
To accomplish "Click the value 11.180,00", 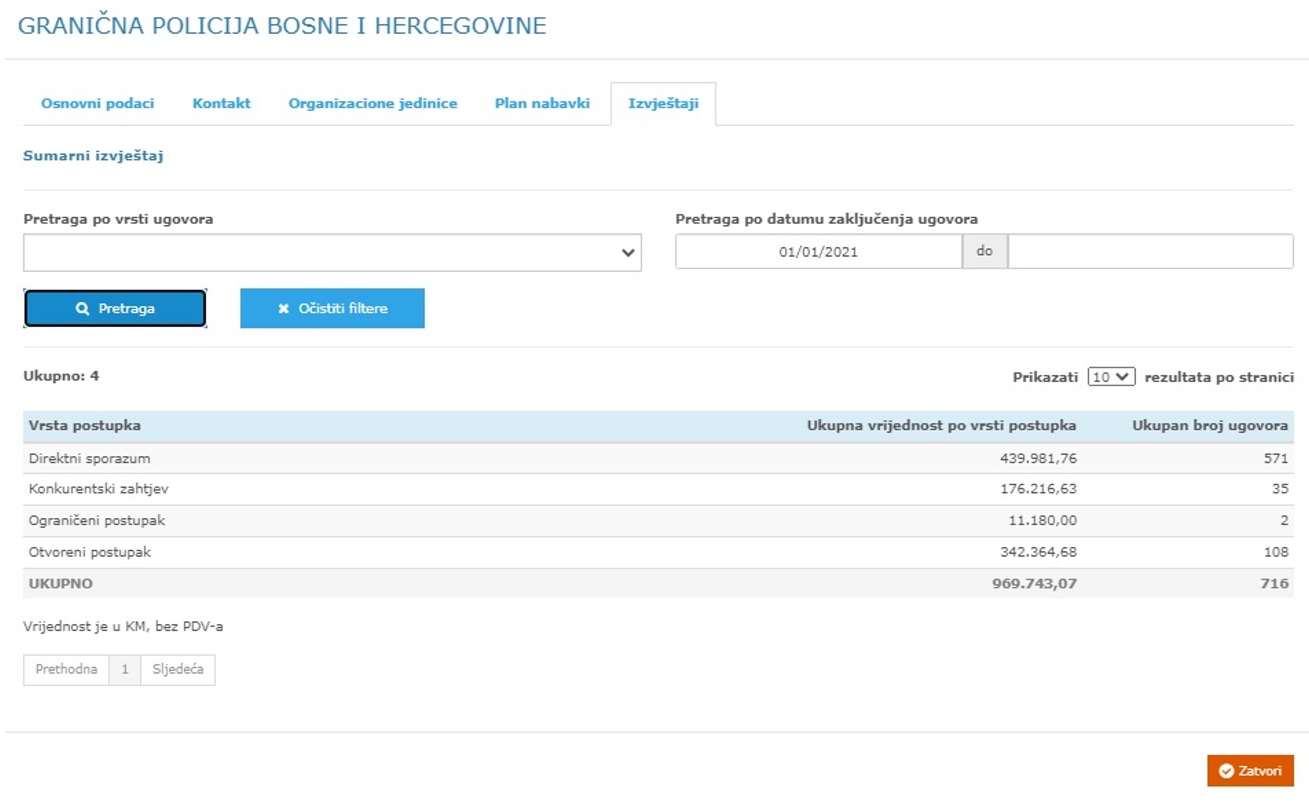I will 1042,521.
